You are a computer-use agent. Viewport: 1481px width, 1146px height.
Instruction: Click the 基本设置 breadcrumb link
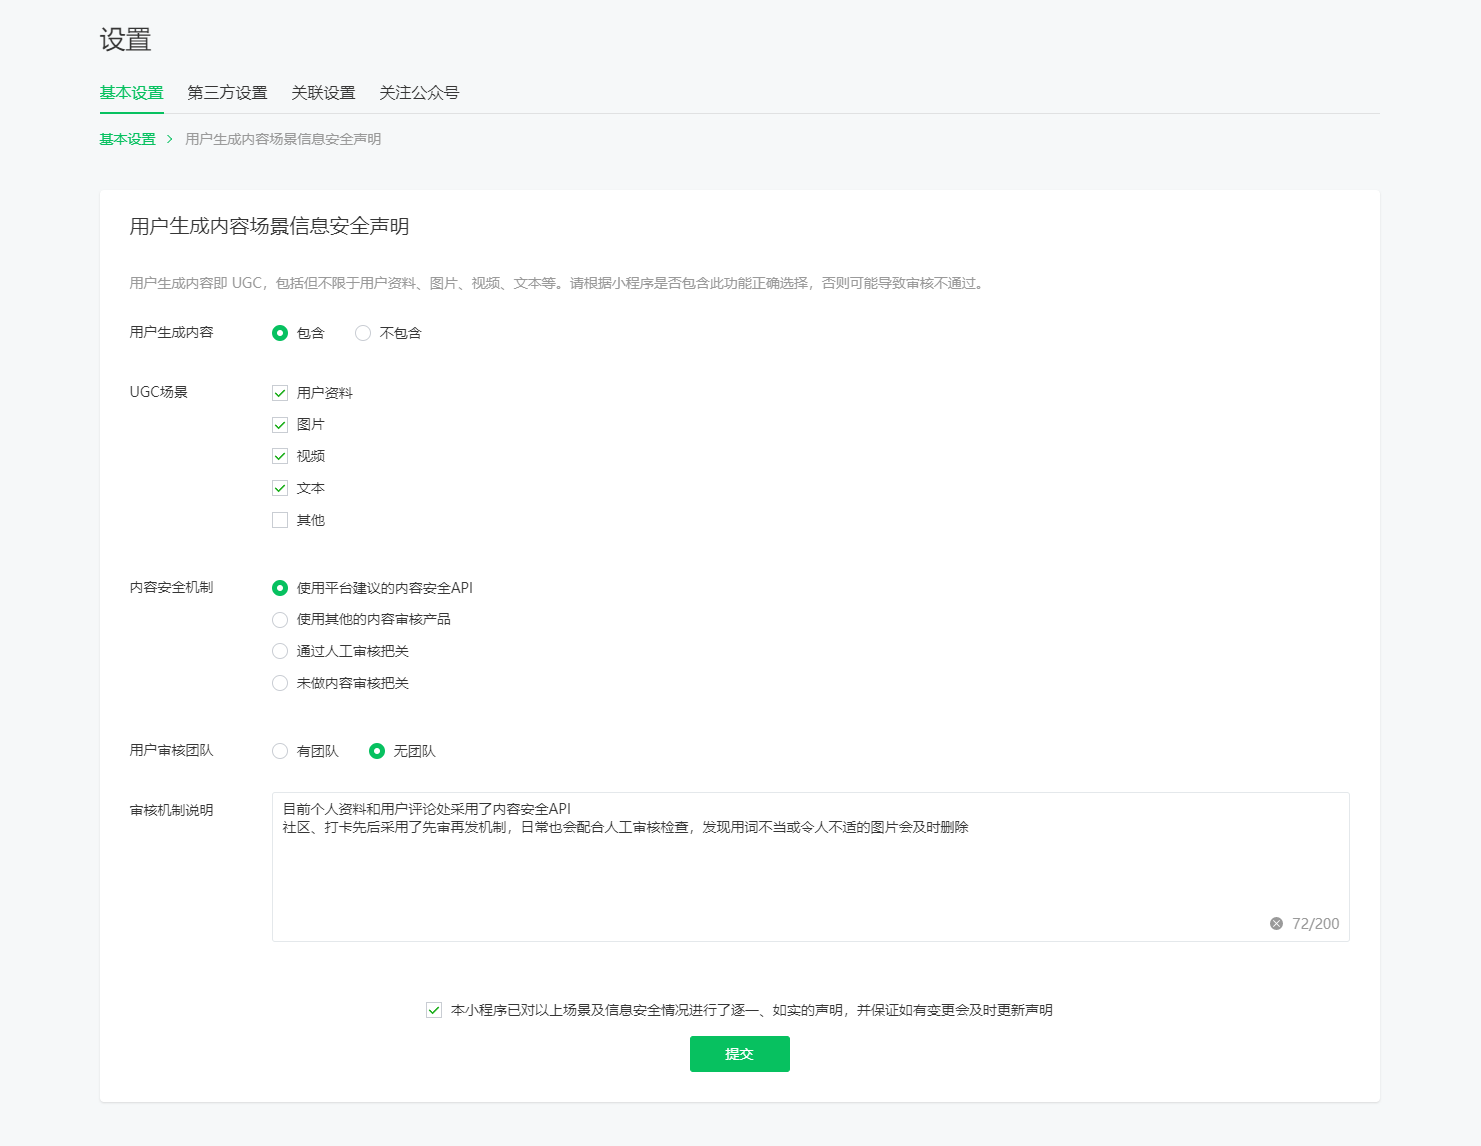click(127, 139)
